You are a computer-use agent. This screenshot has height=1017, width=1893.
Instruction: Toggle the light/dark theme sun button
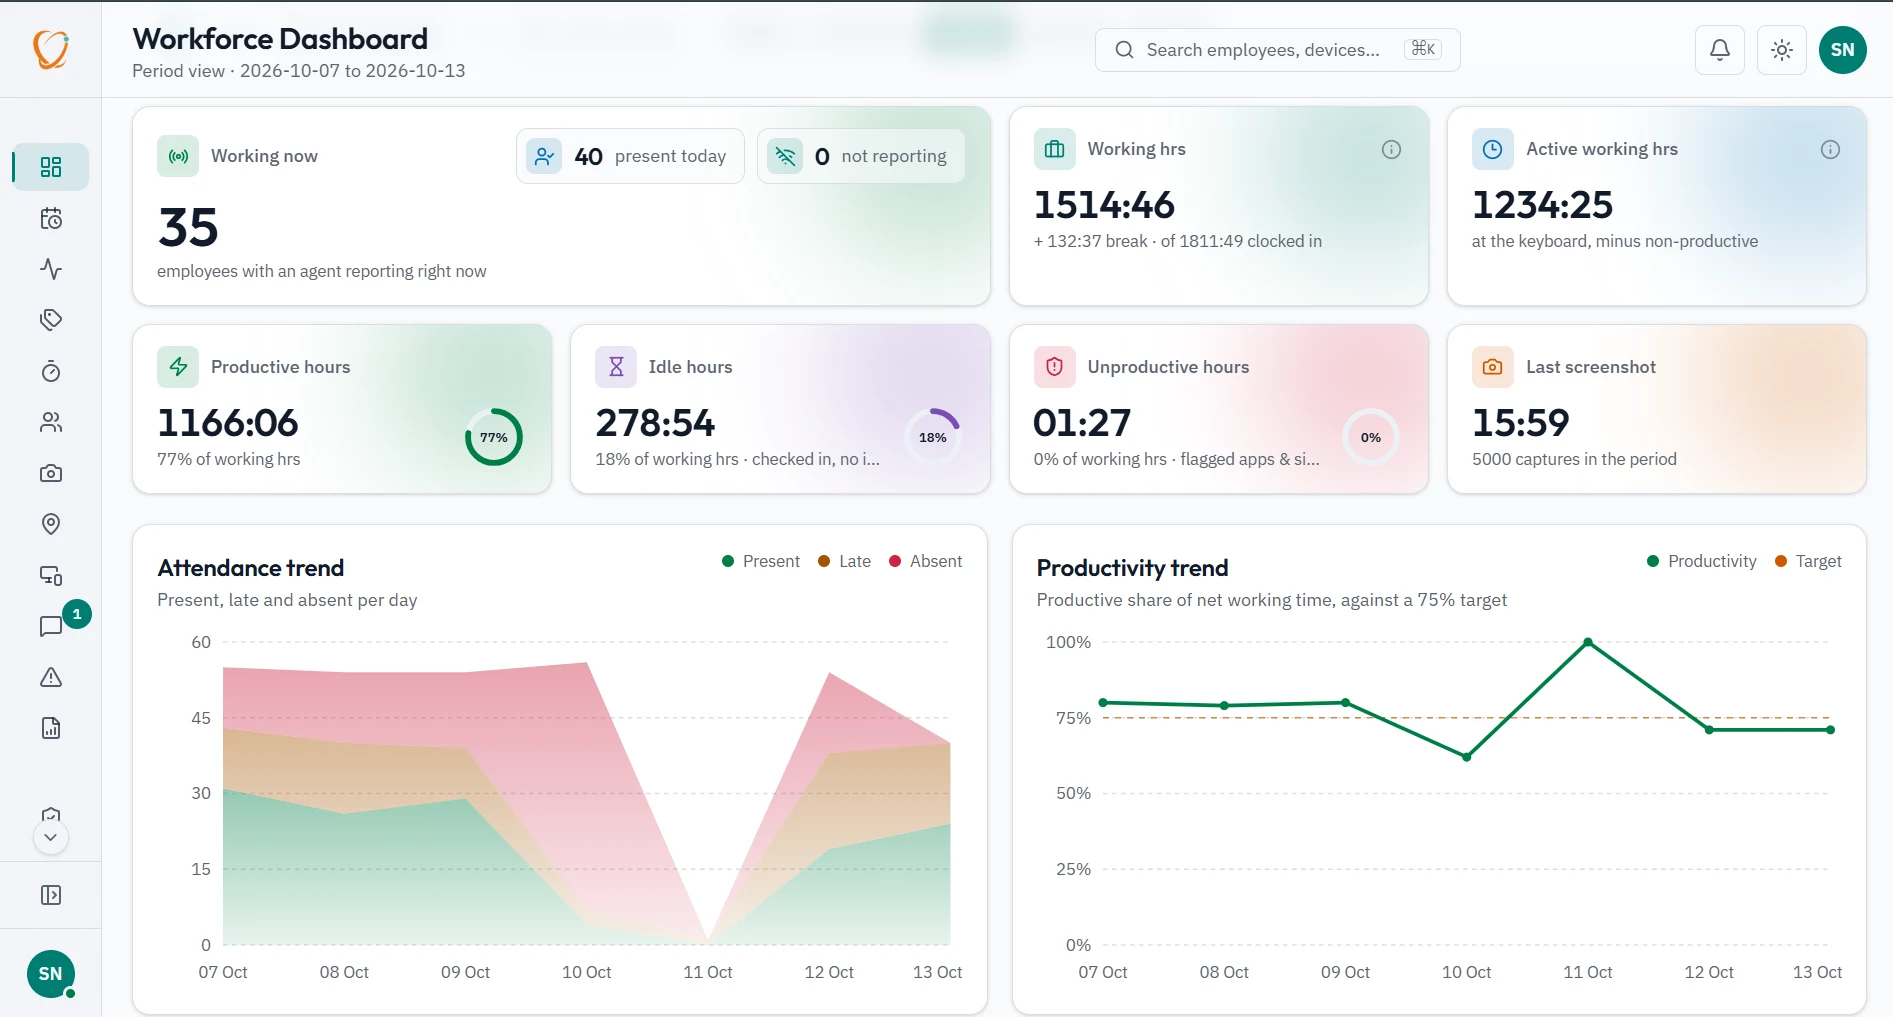point(1782,50)
